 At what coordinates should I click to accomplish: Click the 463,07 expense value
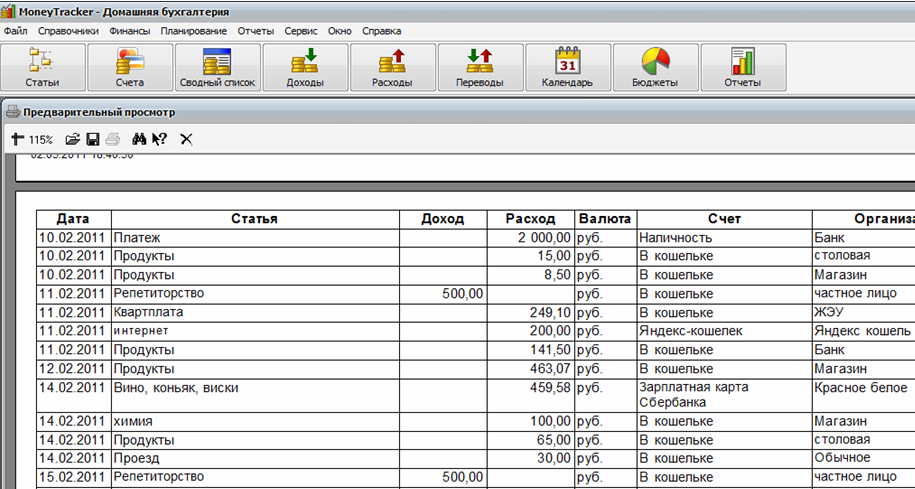550,369
